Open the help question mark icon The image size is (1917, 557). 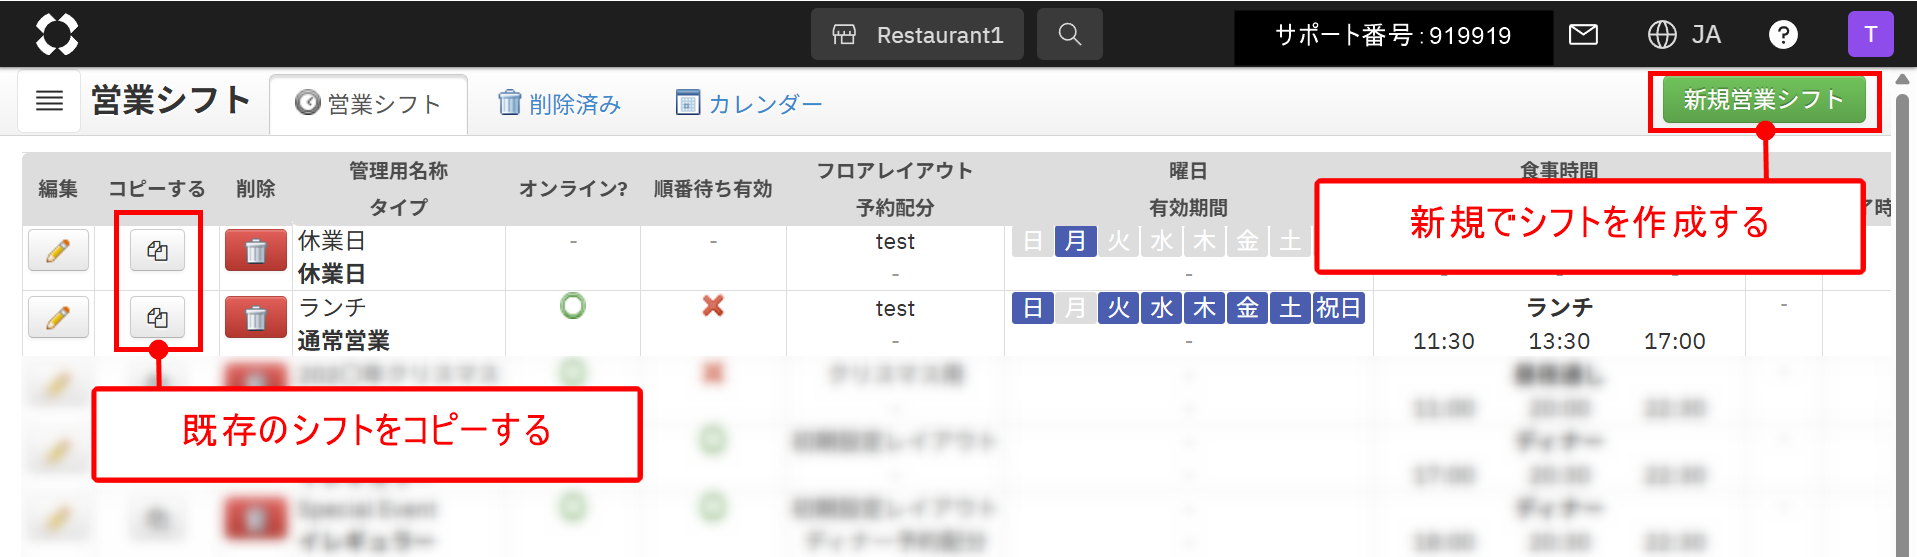pyautogui.click(x=1783, y=35)
